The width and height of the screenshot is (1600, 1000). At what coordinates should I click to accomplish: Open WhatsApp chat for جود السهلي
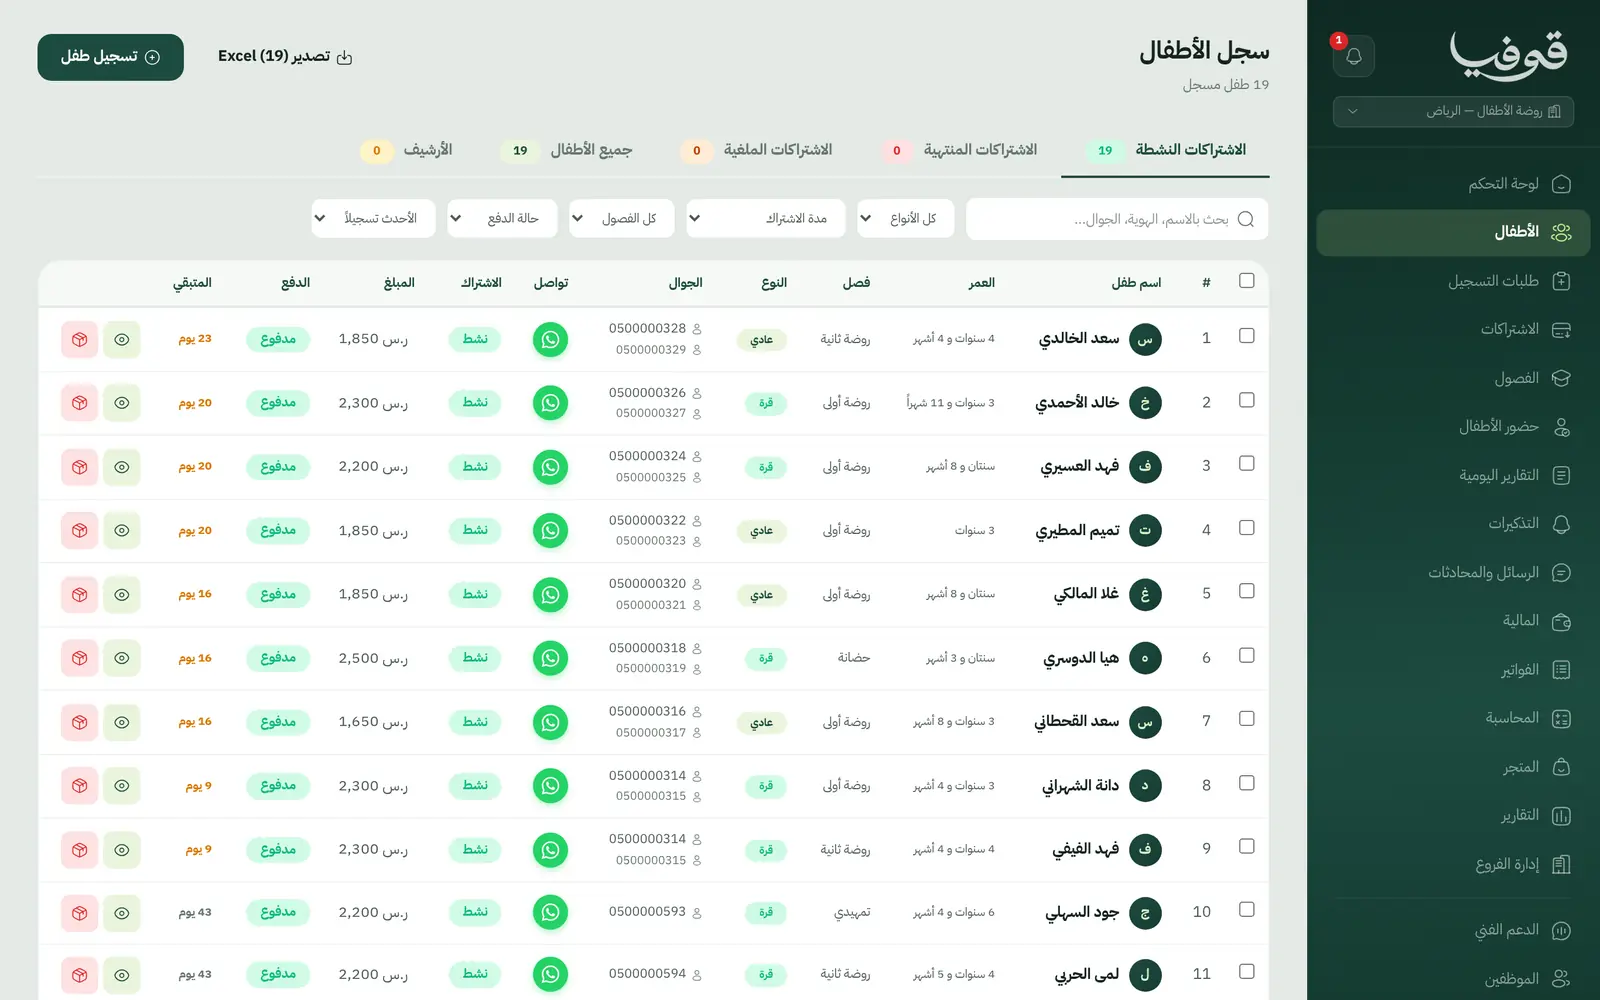(x=550, y=912)
